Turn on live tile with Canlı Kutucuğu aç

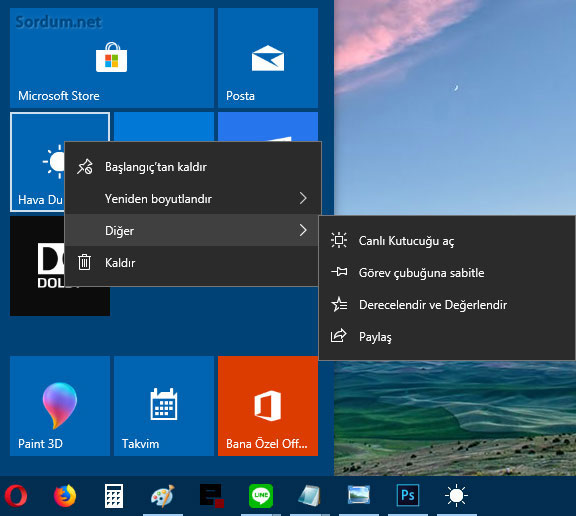[447, 241]
